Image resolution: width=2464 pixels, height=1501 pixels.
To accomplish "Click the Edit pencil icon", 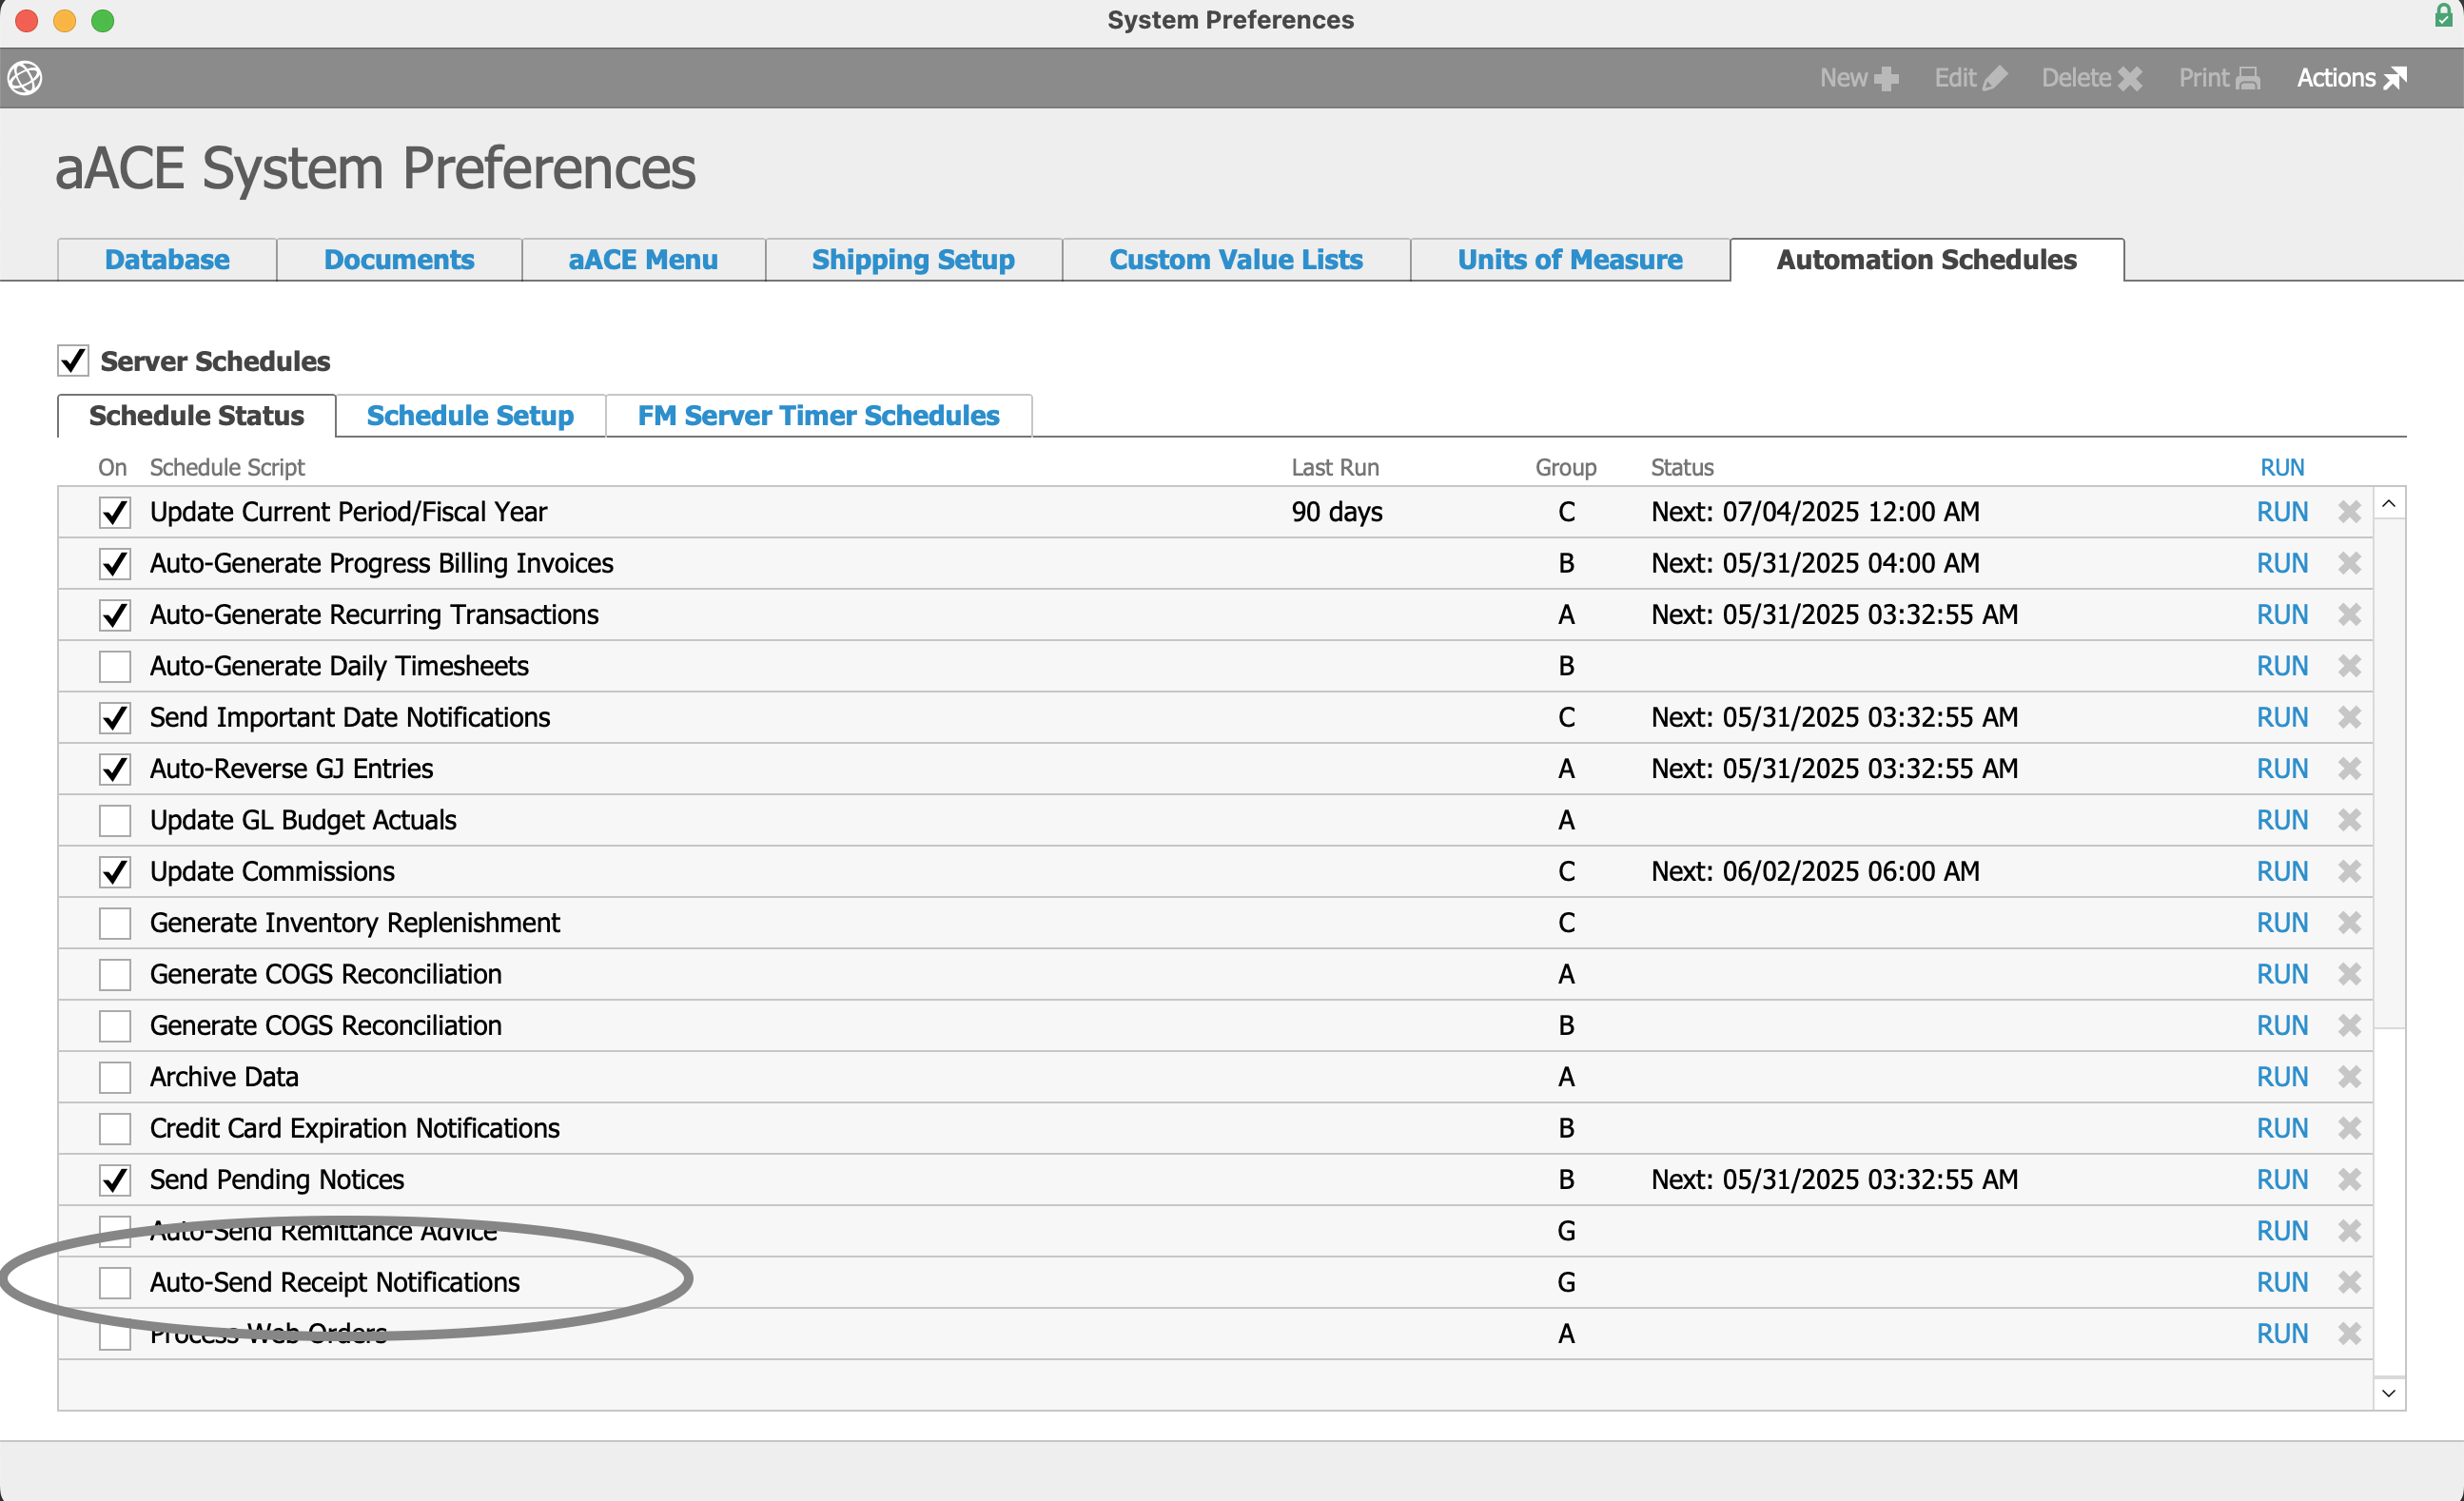I will click(1994, 78).
